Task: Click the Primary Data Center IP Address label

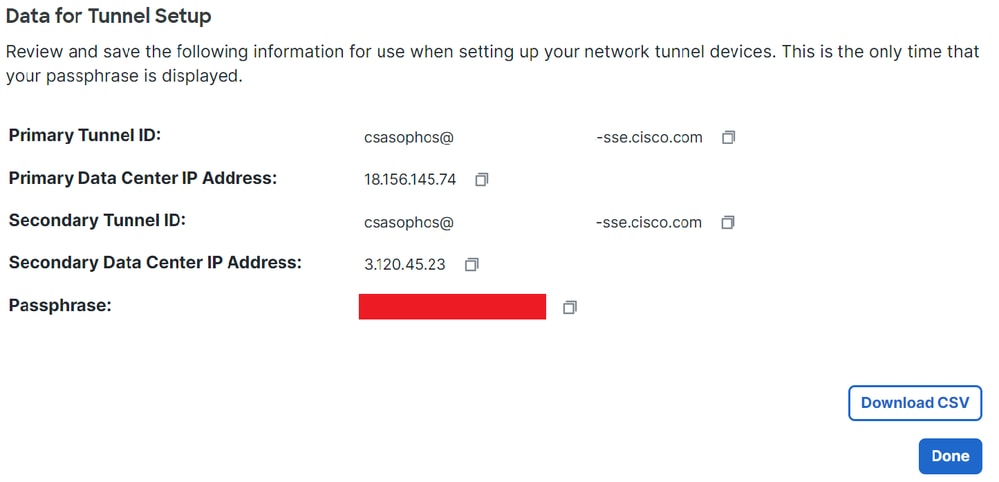Action: pos(143,178)
